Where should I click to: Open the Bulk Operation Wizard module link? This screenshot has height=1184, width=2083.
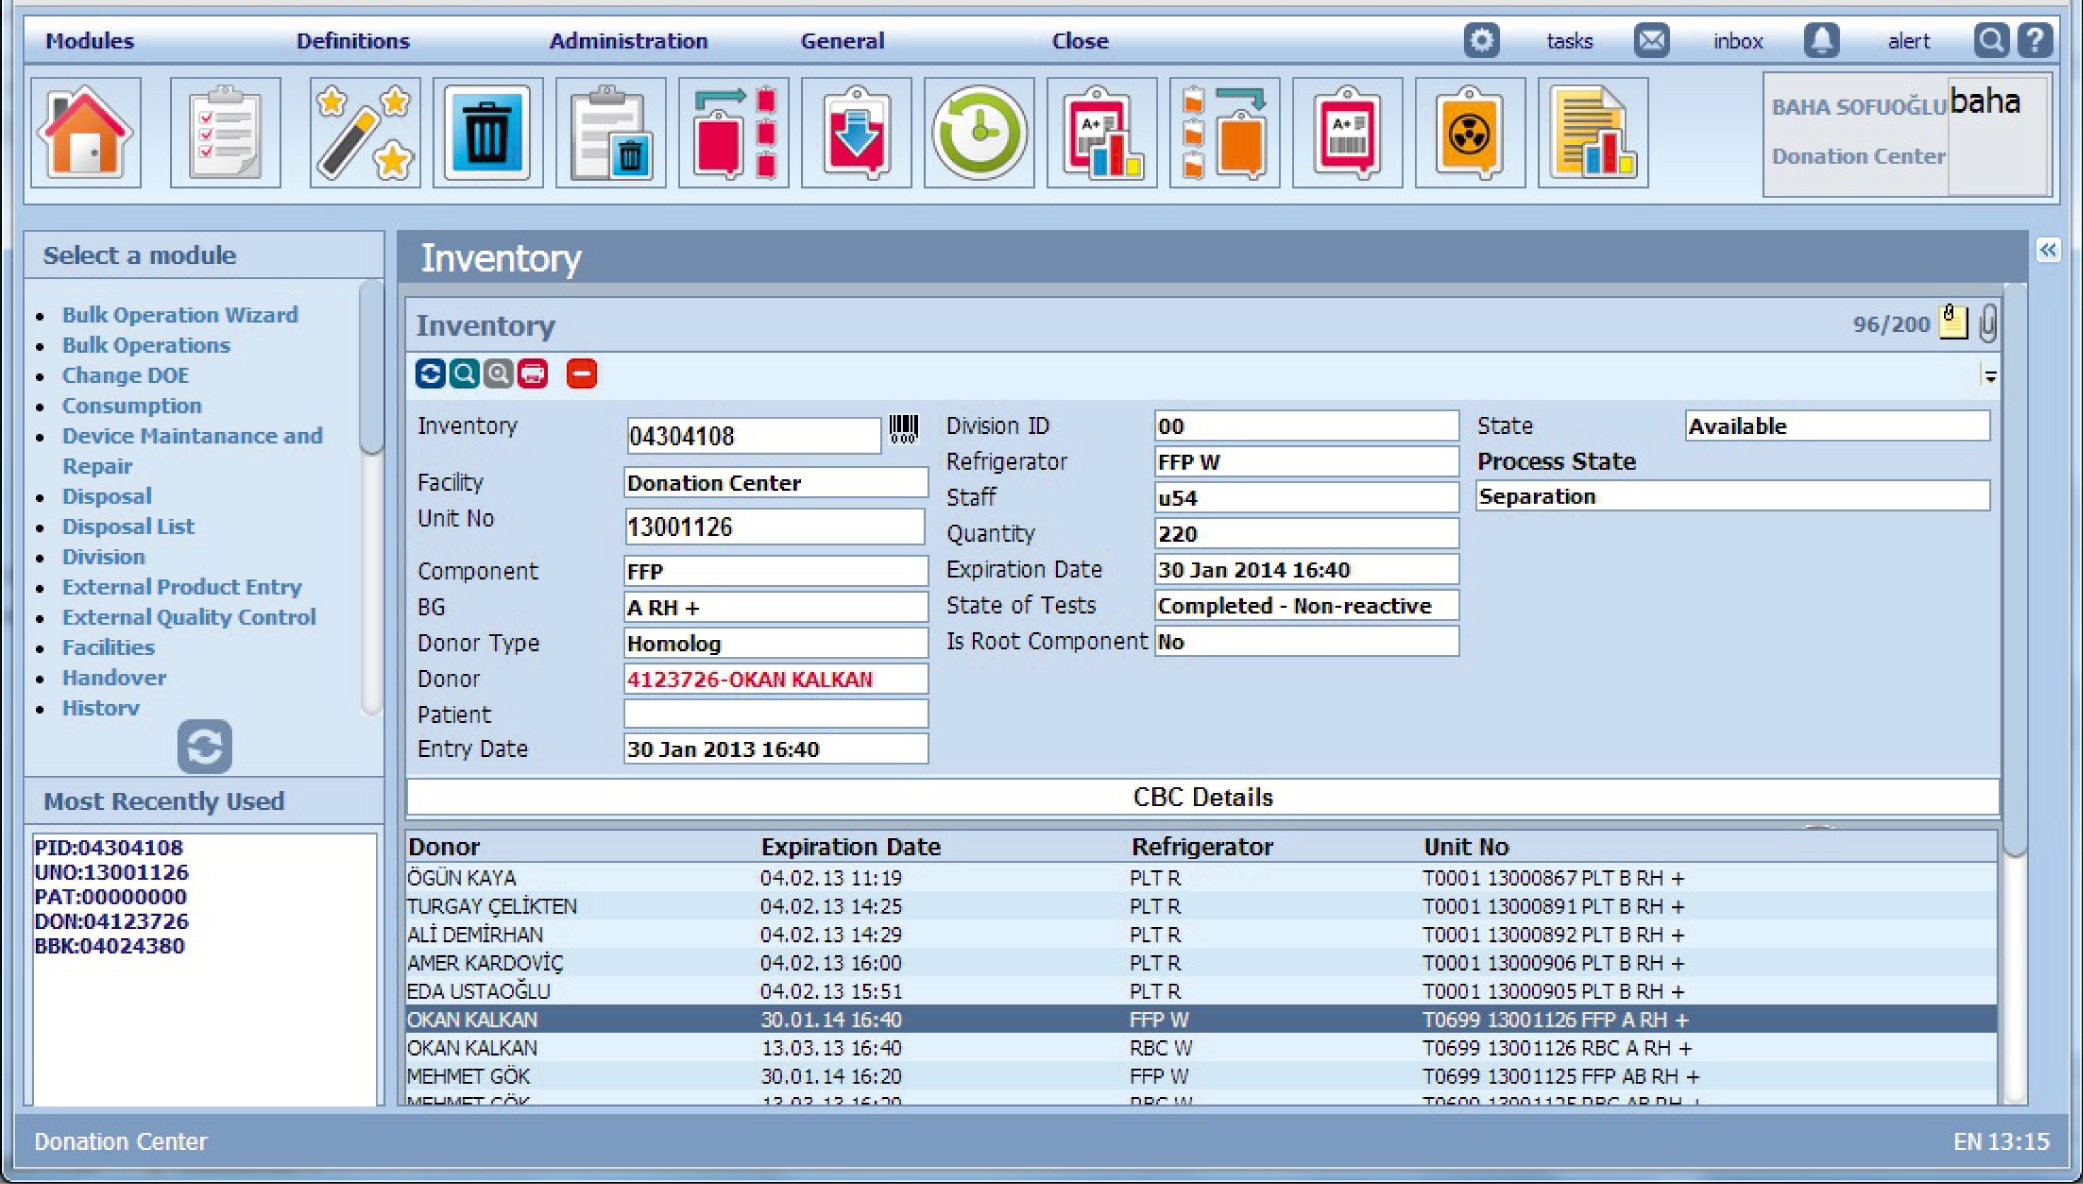[180, 315]
